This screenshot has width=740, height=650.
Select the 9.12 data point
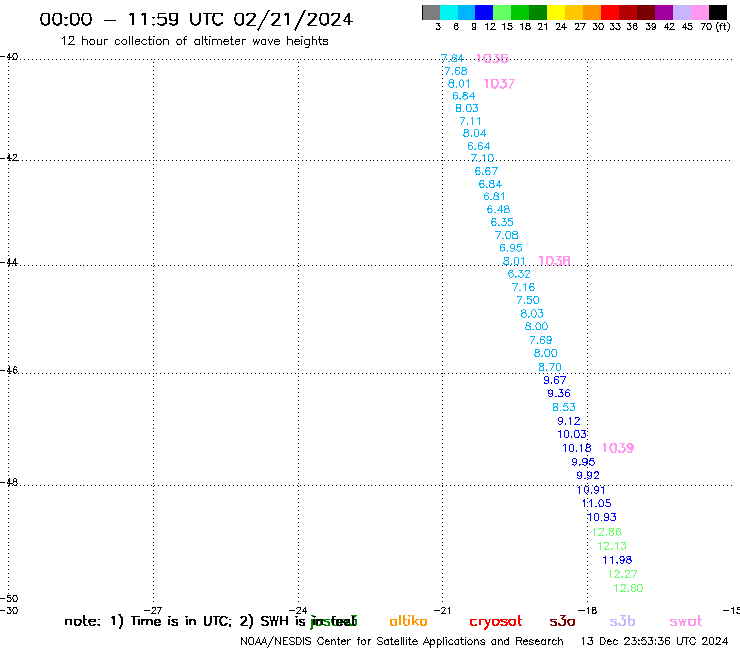pos(569,421)
